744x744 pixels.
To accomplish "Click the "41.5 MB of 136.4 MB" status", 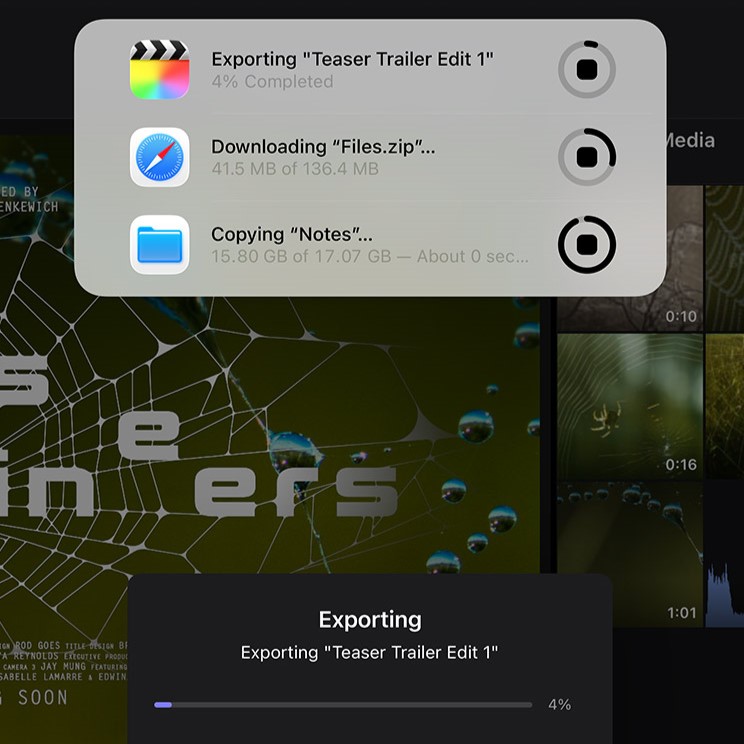I will coord(295,170).
